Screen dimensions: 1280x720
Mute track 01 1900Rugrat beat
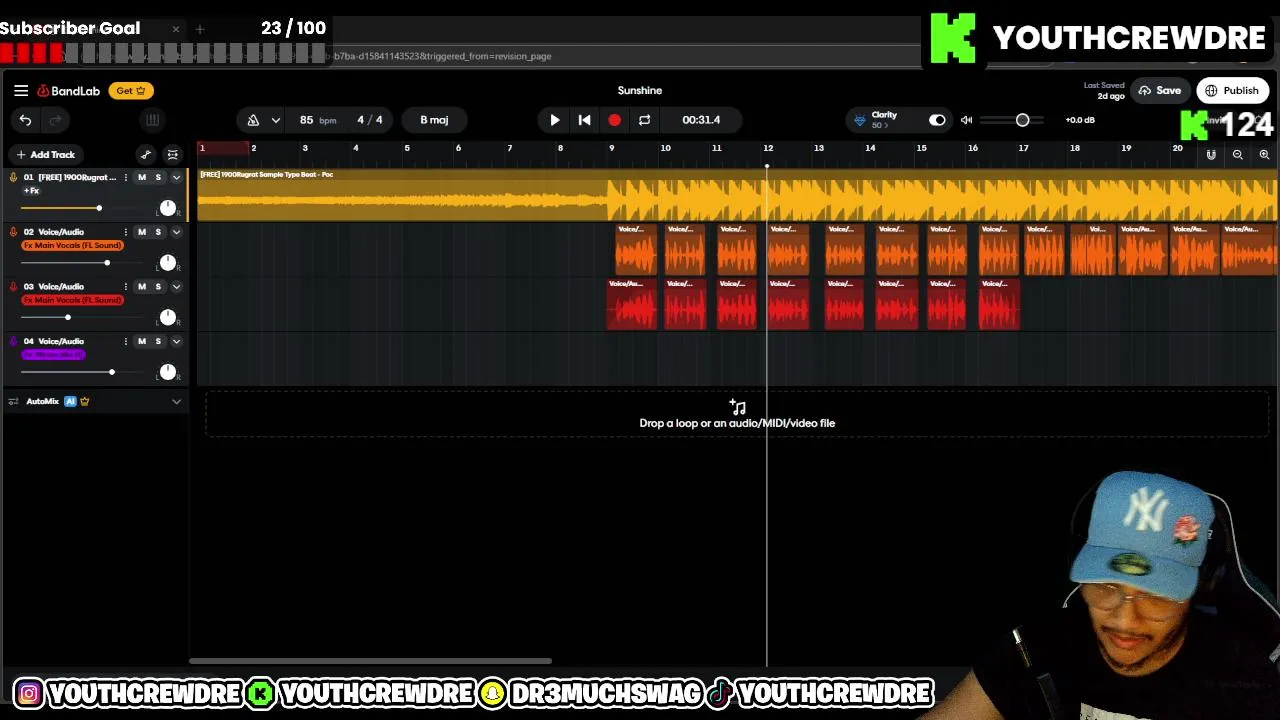tap(142, 177)
